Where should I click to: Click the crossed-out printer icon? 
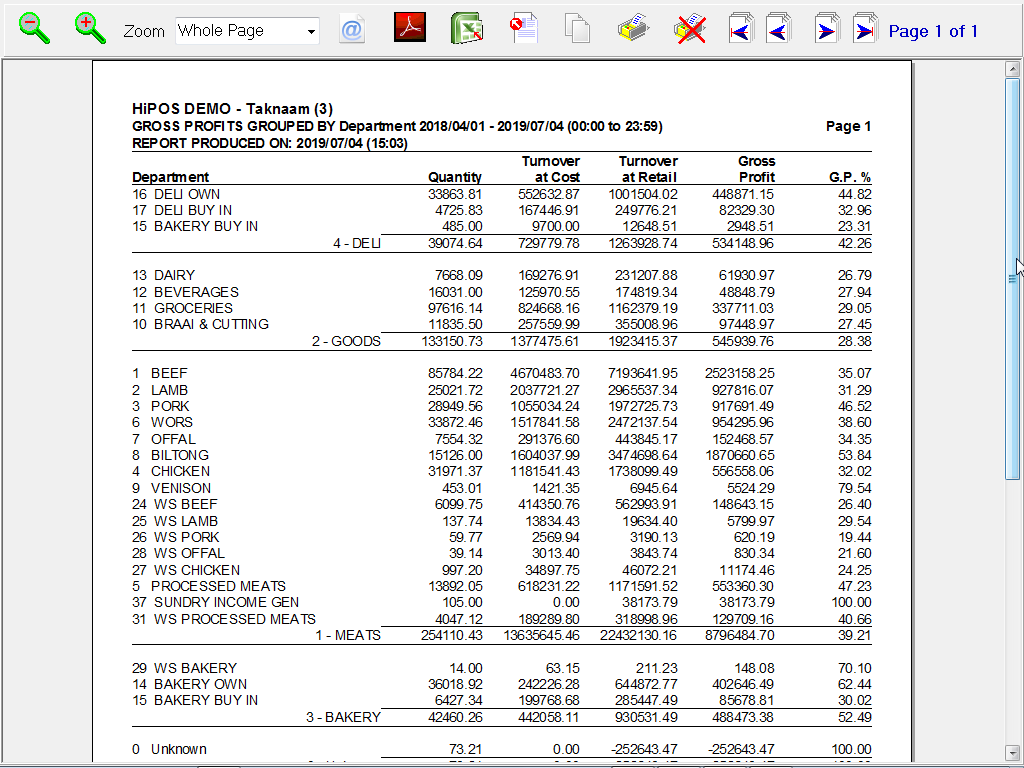690,28
